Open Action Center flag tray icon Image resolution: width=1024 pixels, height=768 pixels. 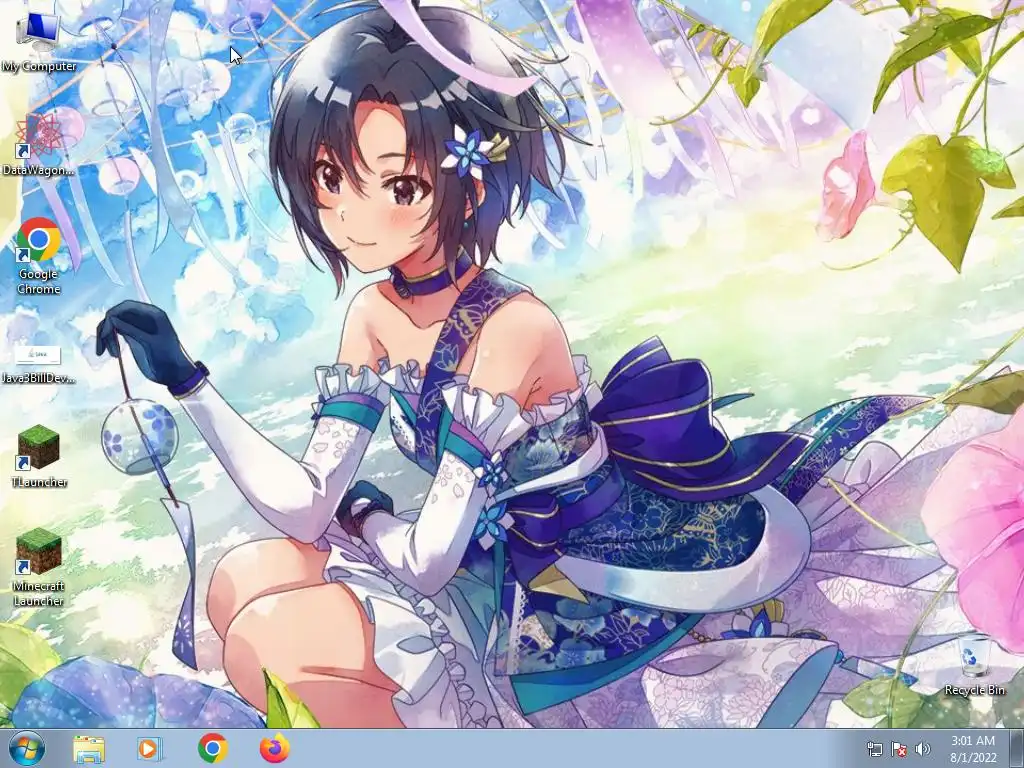point(898,749)
